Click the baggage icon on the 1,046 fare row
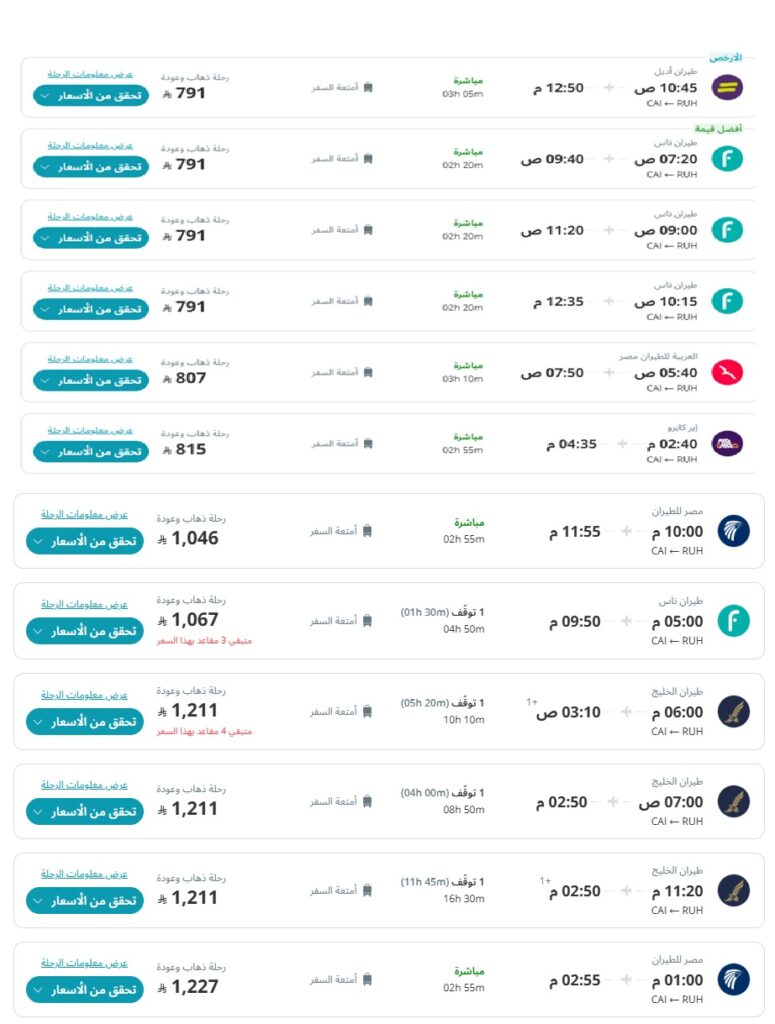 click(x=368, y=531)
